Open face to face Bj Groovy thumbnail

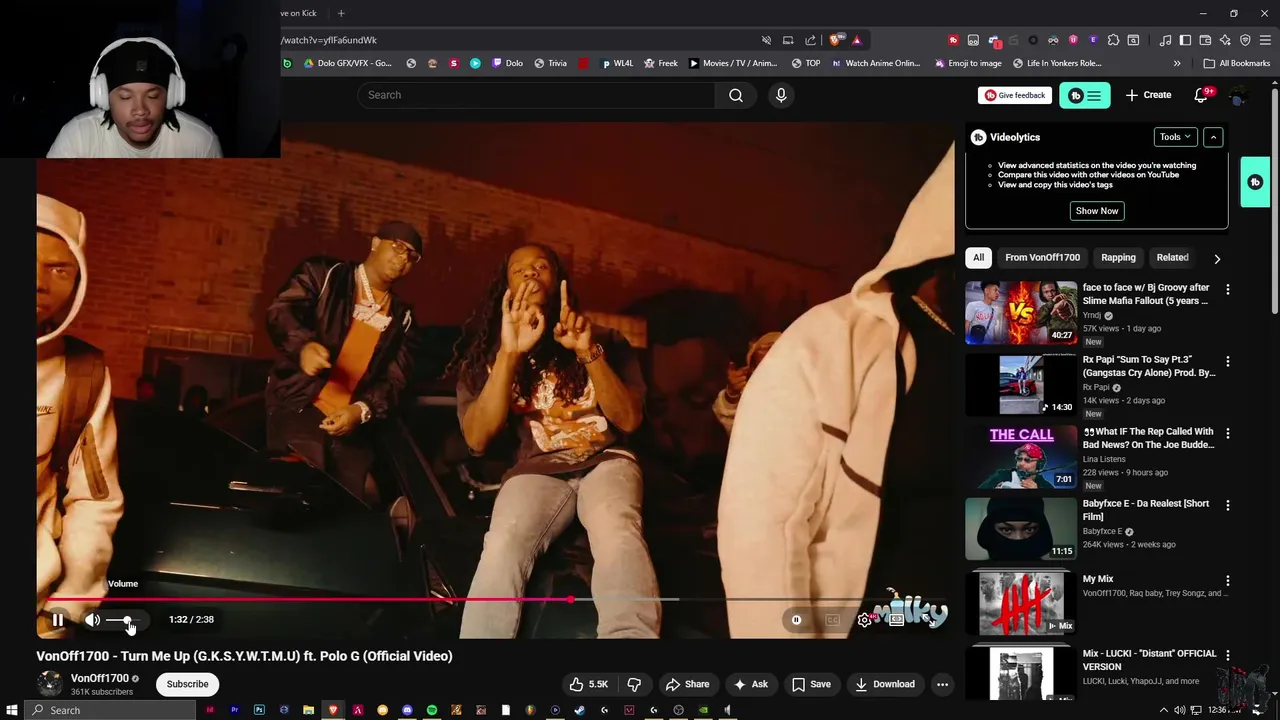tap(1021, 312)
